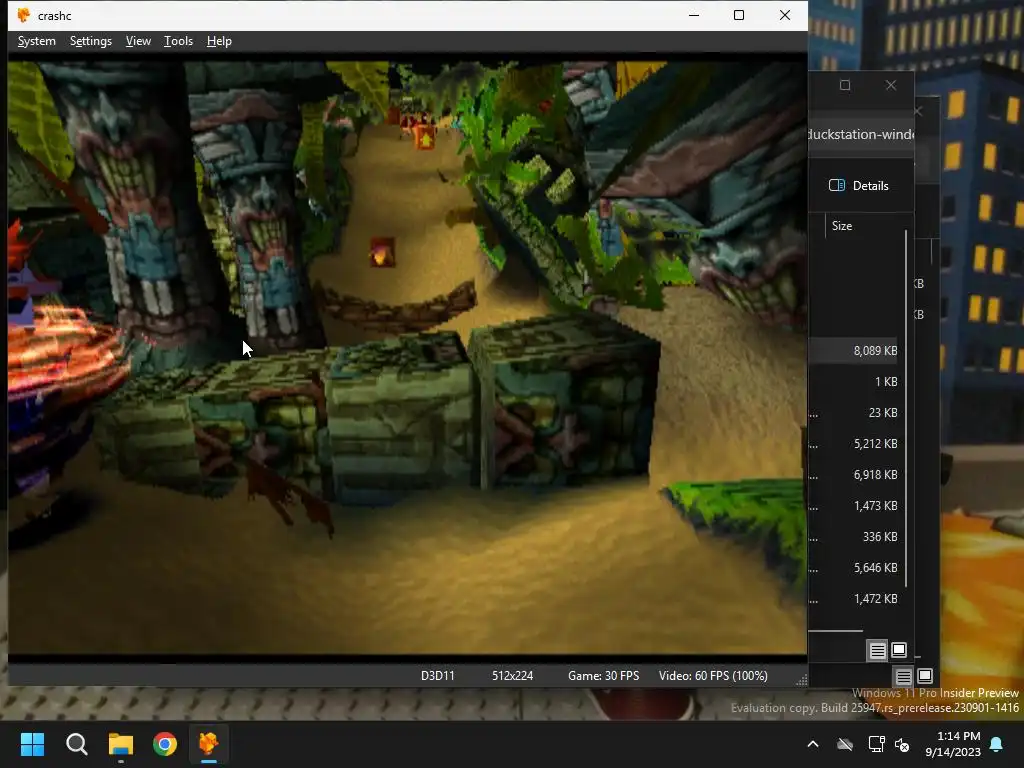This screenshot has height=768, width=1024.
Task: Launch Google Chrome from the taskbar
Action: 165,744
